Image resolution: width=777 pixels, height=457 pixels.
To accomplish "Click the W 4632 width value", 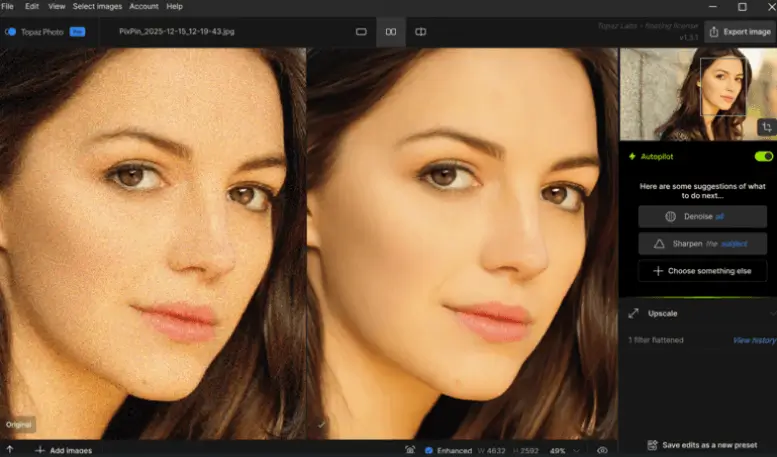I will tap(492, 451).
